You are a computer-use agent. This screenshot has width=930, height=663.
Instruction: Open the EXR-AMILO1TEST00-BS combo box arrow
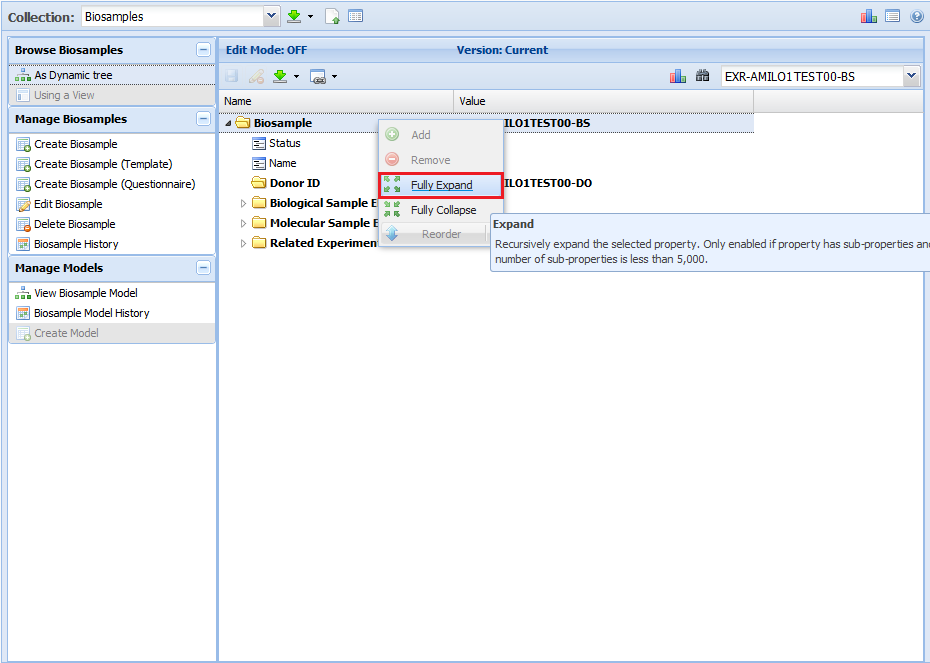tap(910, 76)
